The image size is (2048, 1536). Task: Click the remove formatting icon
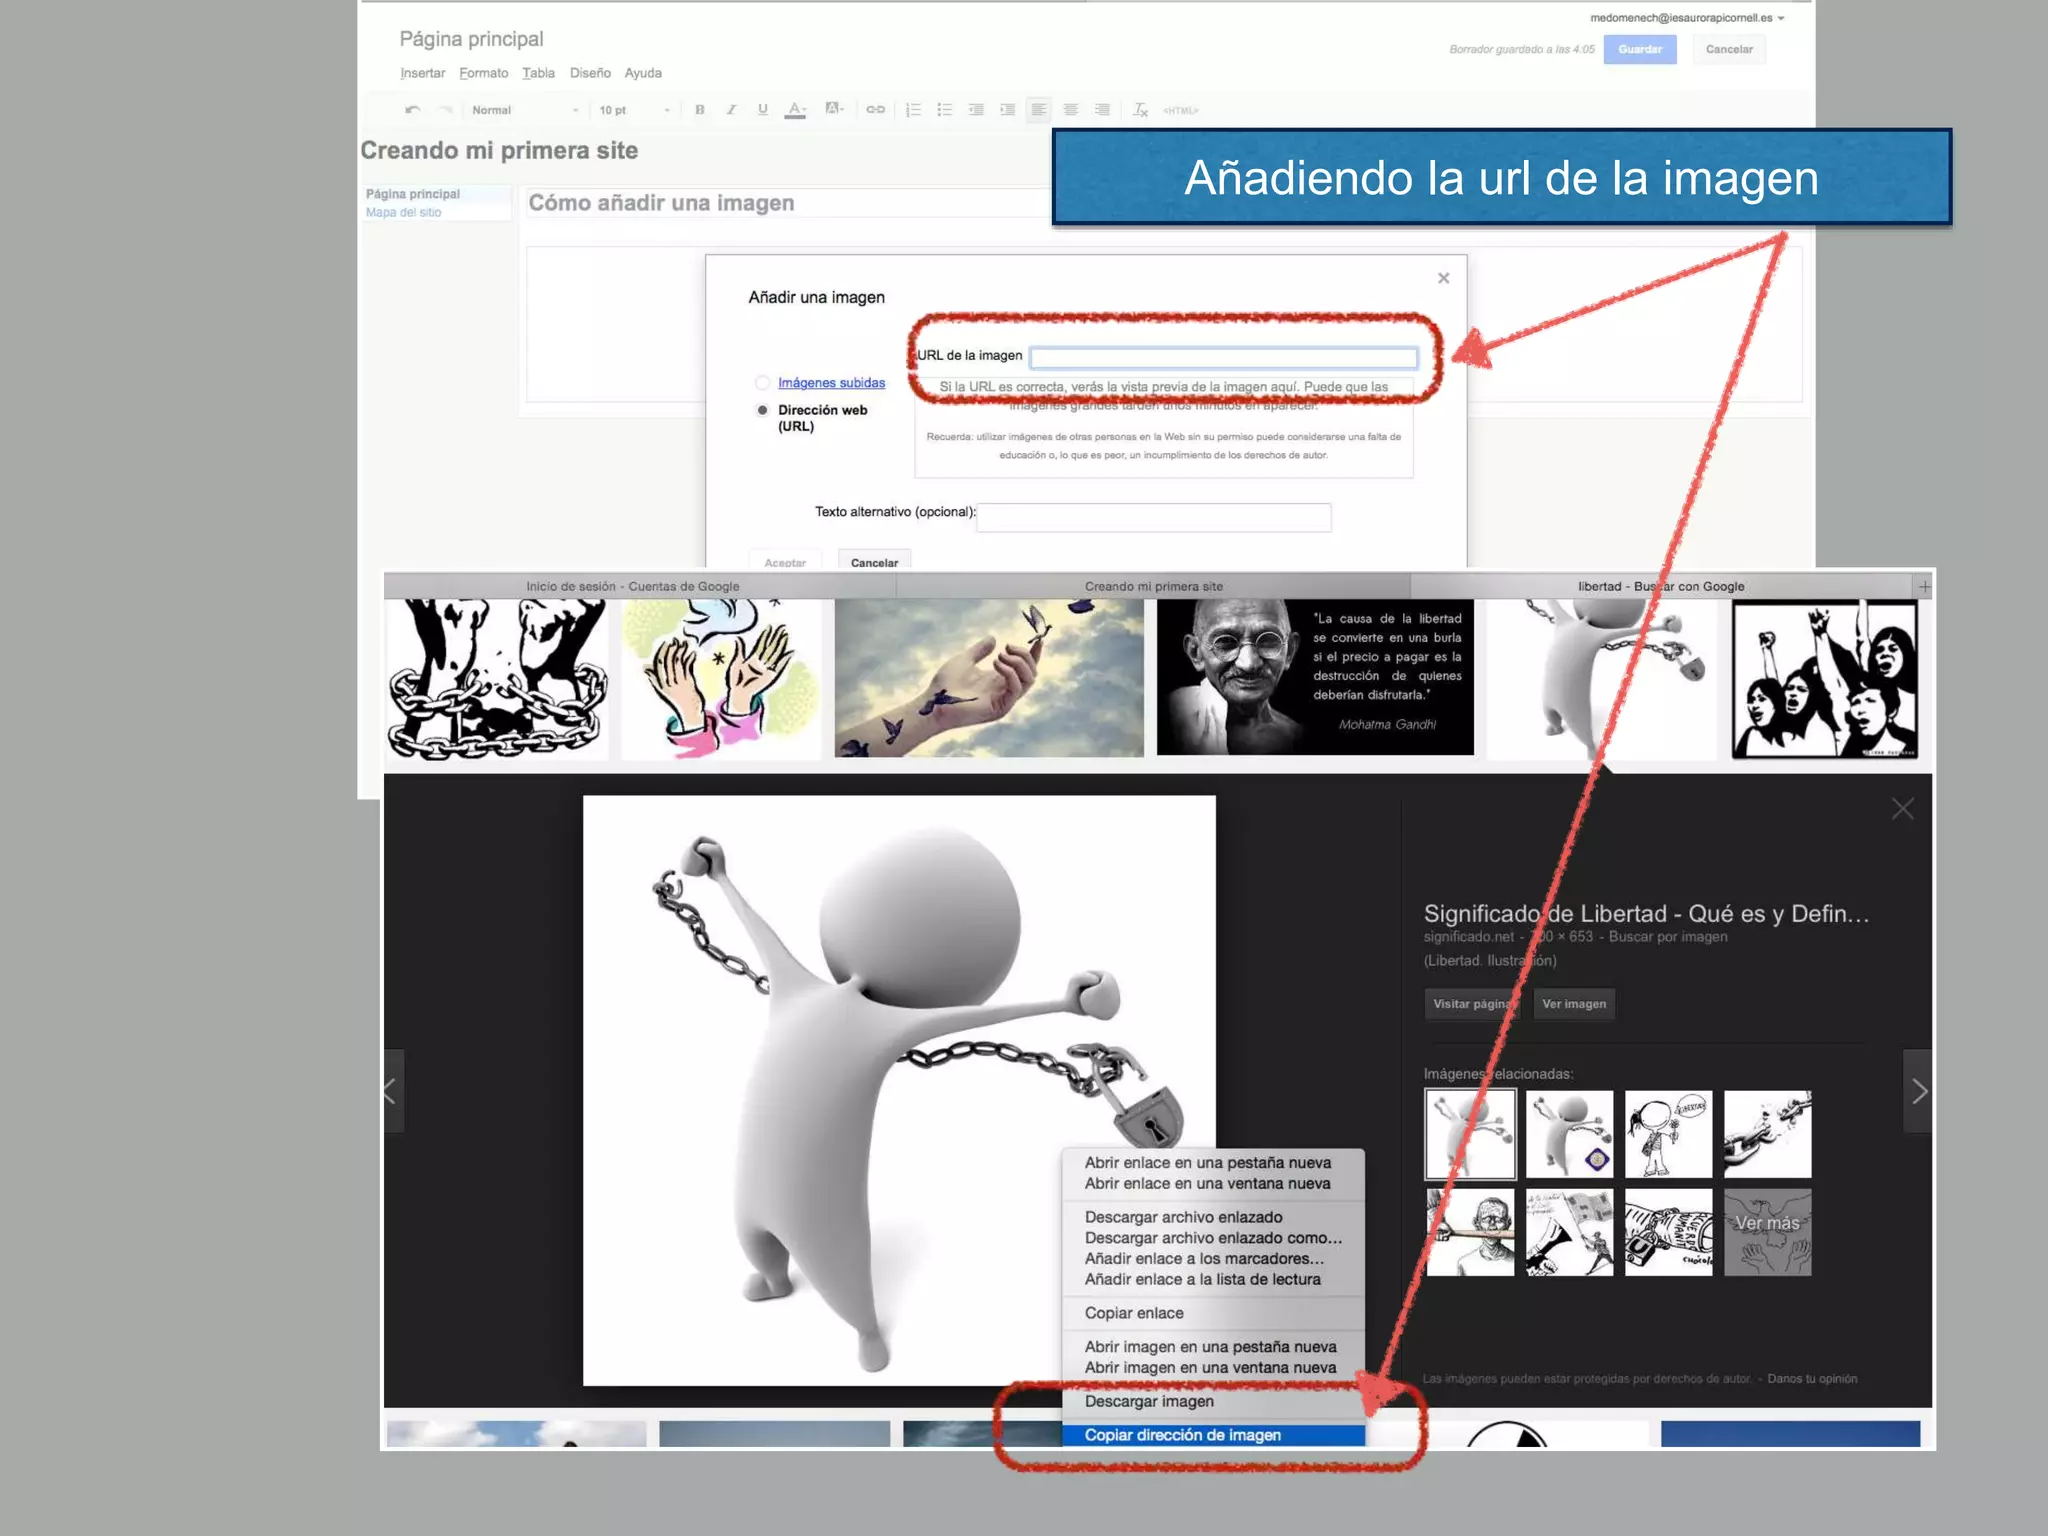pyautogui.click(x=1140, y=110)
